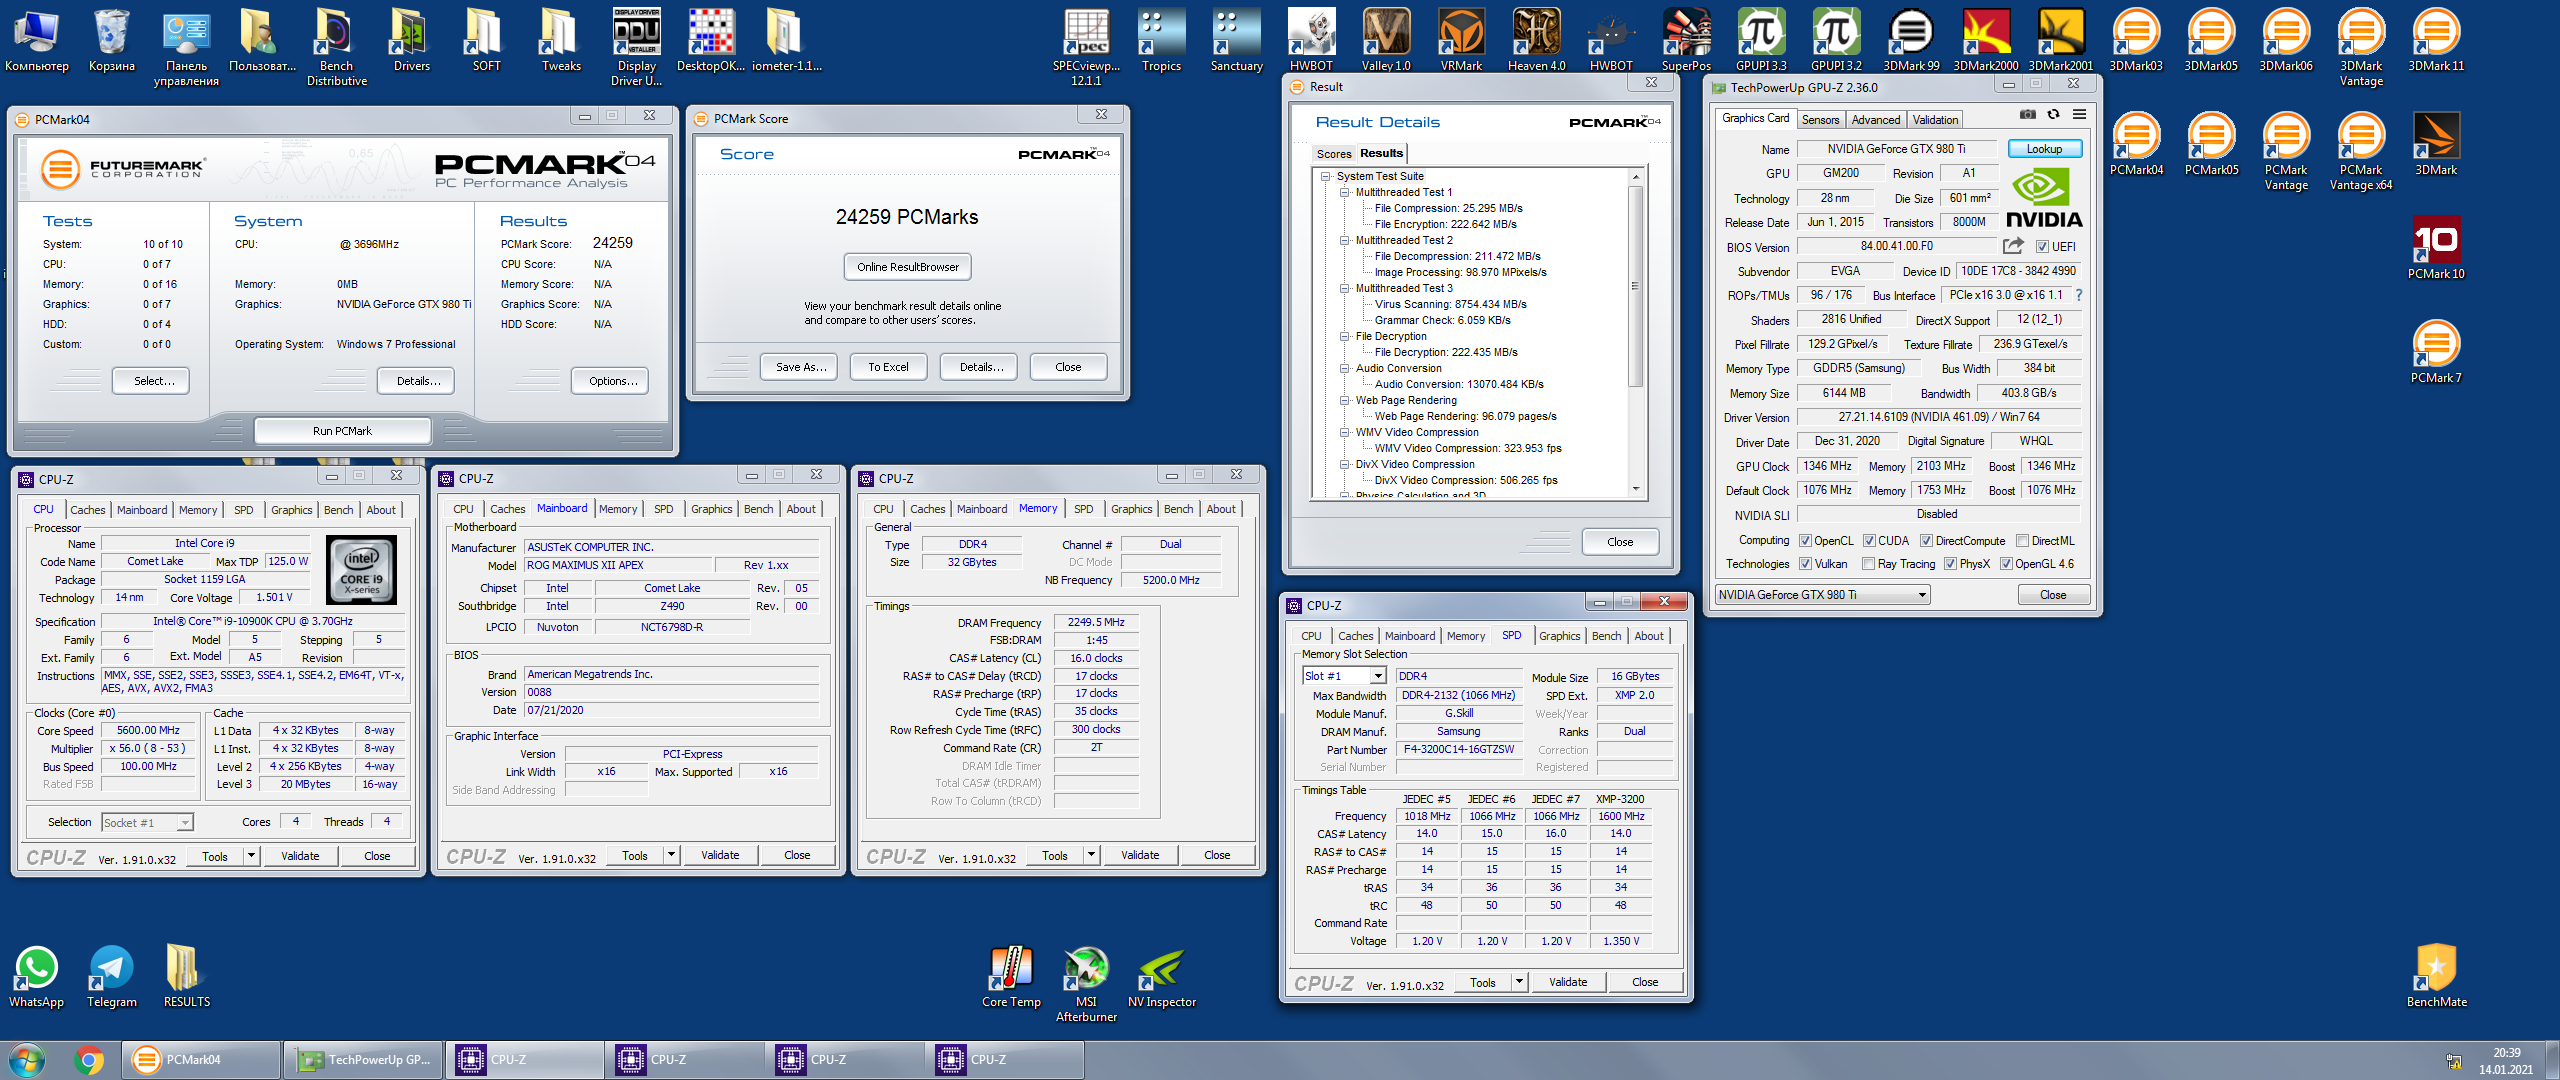The image size is (2560, 1080).
Task: Collapse the Multithreaded Test 1 node
Action: click(x=1345, y=192)
